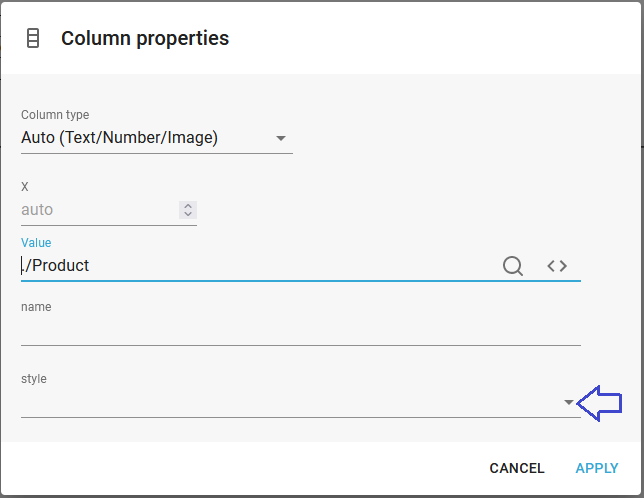The image size is (644, 498).
Task: Click the blue outlined arrow pointing at style
Action: (601, 403)
